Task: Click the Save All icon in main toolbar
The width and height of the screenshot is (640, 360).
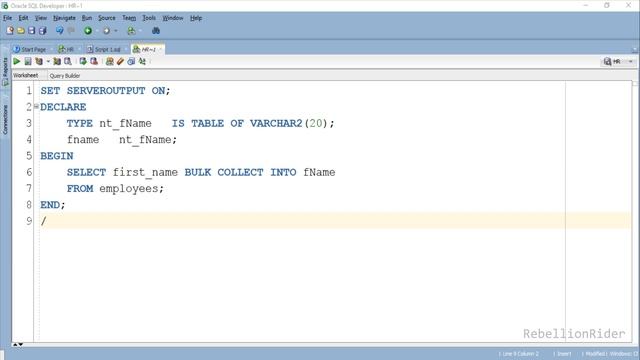Action: [x=42, y=31]
